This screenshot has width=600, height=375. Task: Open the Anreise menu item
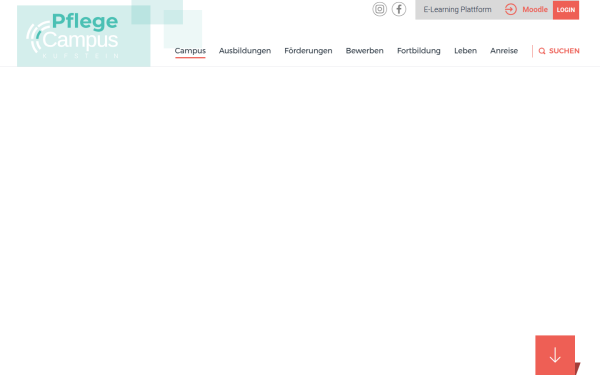tap(504, 51)
